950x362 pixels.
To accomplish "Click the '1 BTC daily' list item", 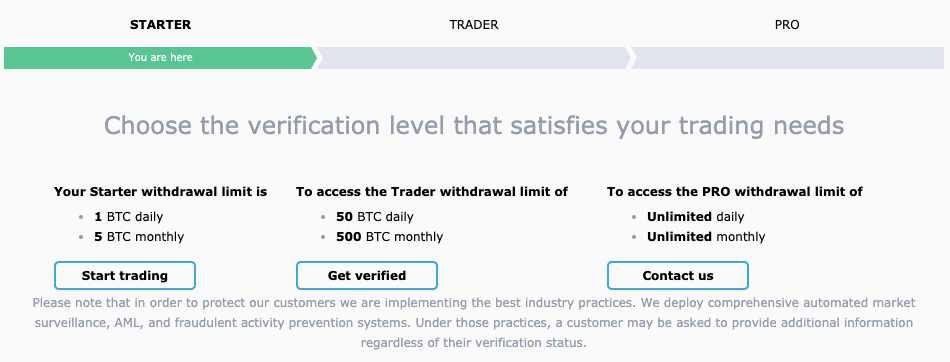I will 128,216.
